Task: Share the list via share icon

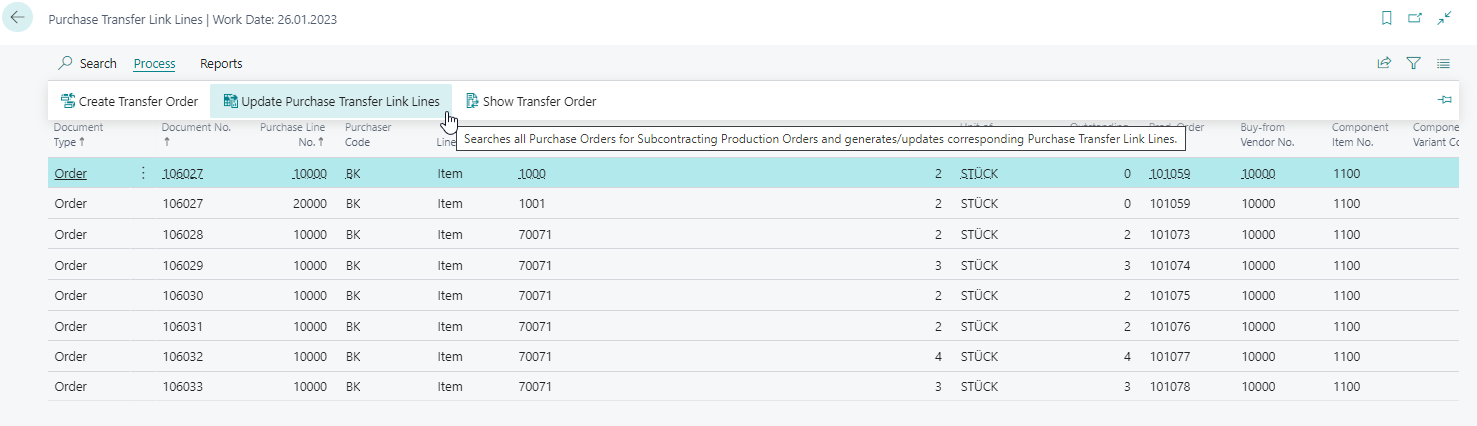Action: tap(1384, 63)
